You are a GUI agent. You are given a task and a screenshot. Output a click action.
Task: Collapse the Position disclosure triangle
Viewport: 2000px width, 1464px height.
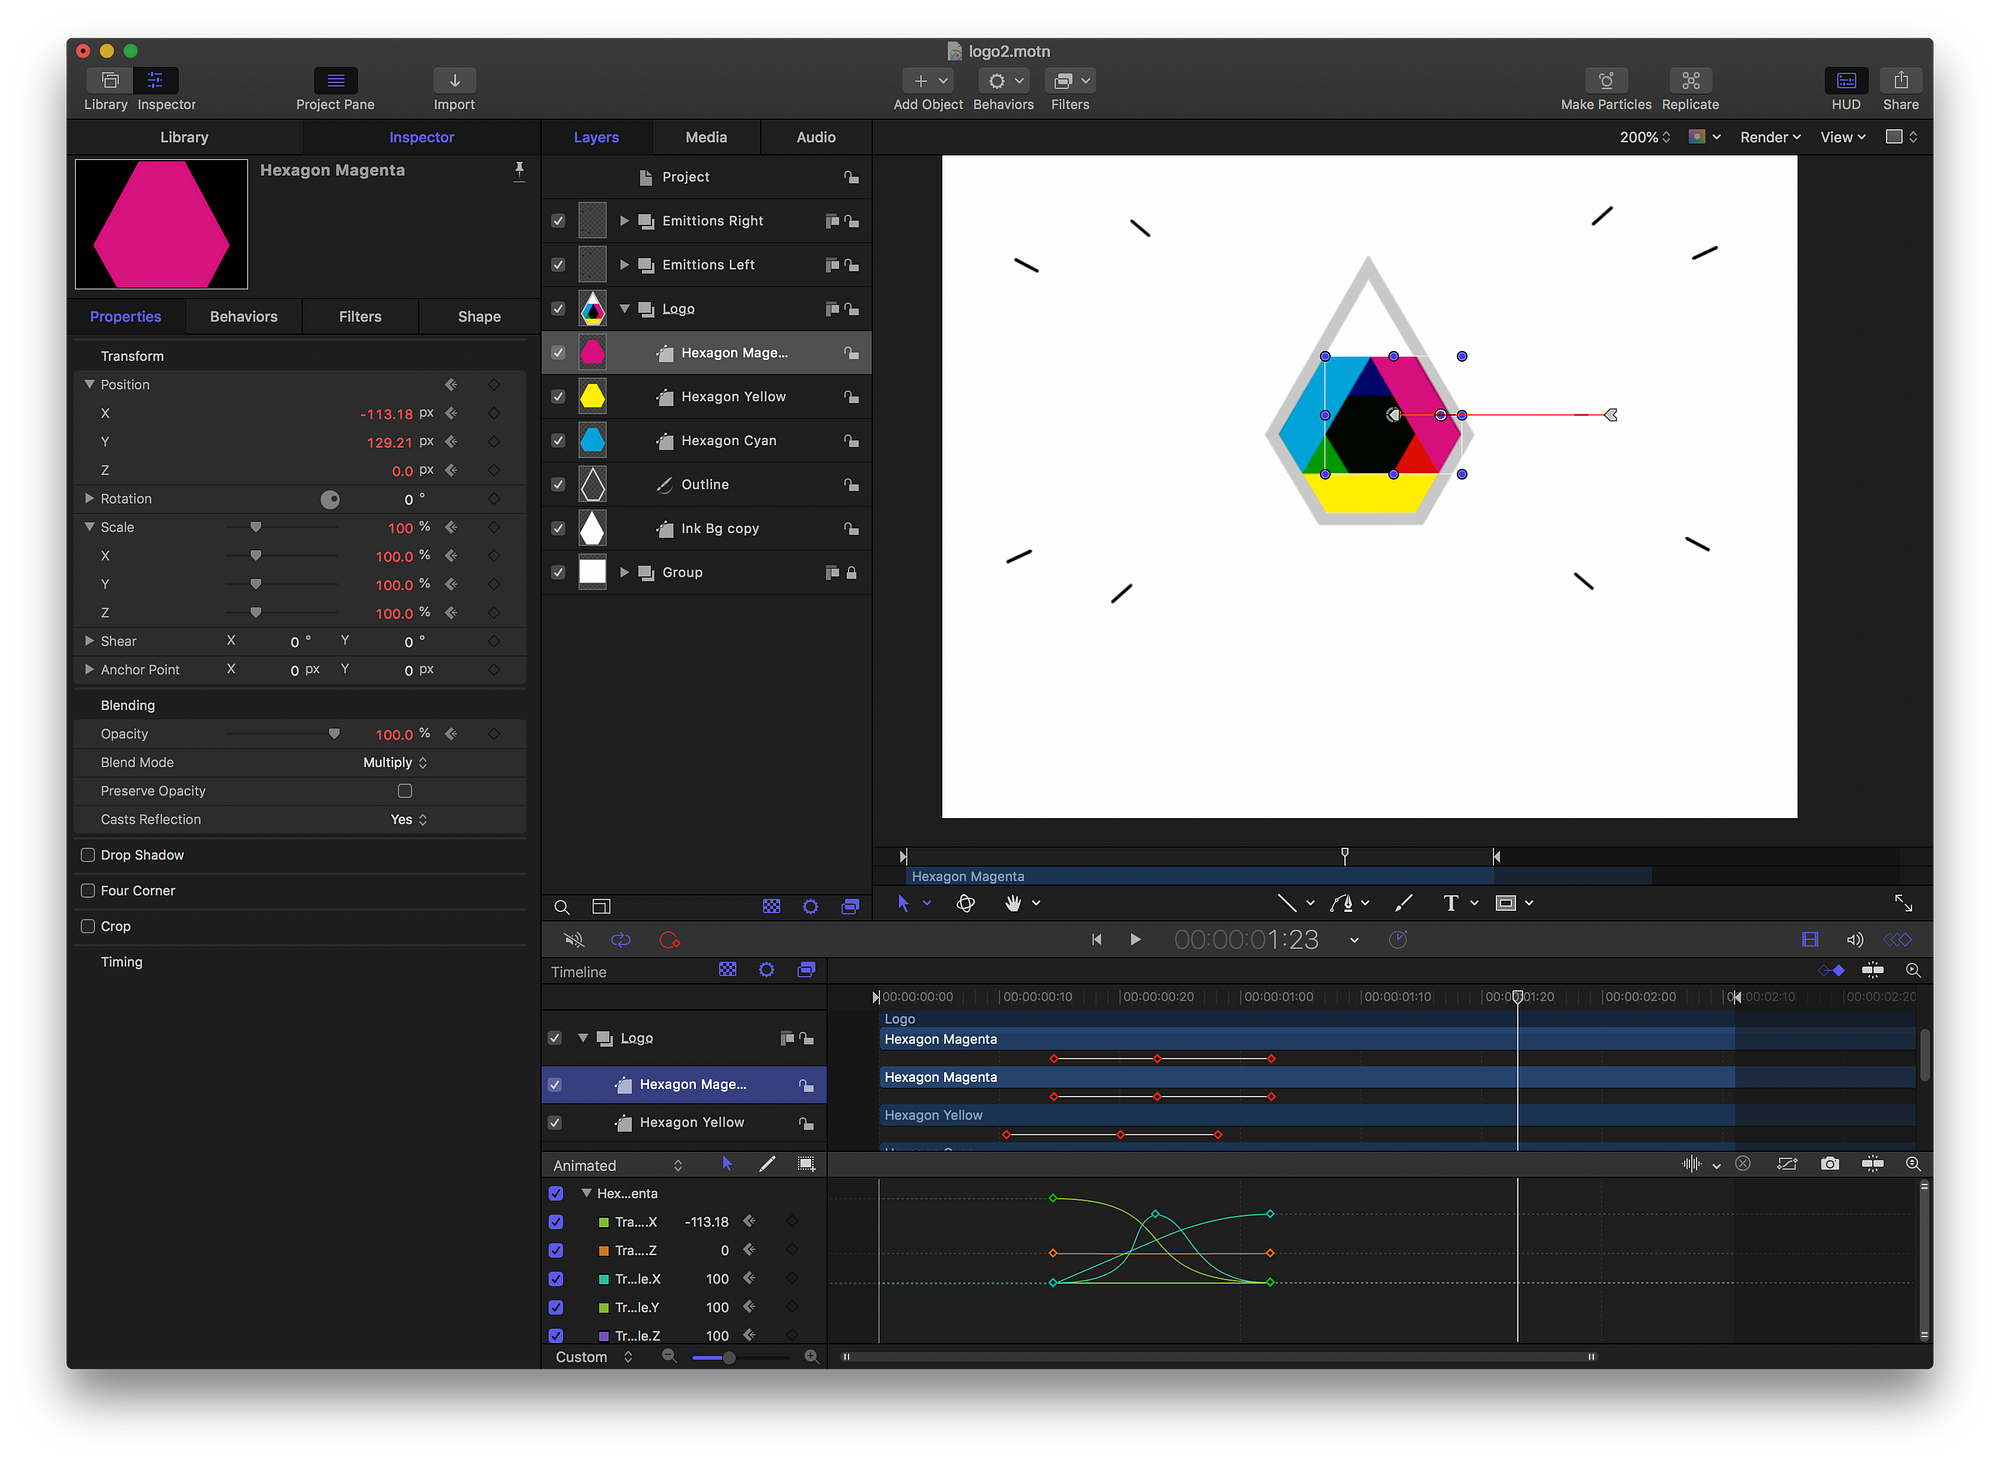89,385
